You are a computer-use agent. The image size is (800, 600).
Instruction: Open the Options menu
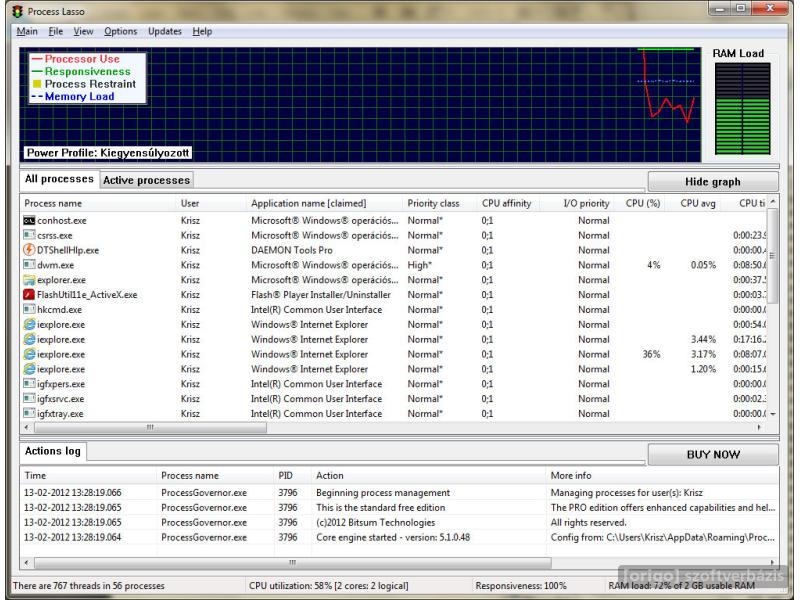point(120,32)
